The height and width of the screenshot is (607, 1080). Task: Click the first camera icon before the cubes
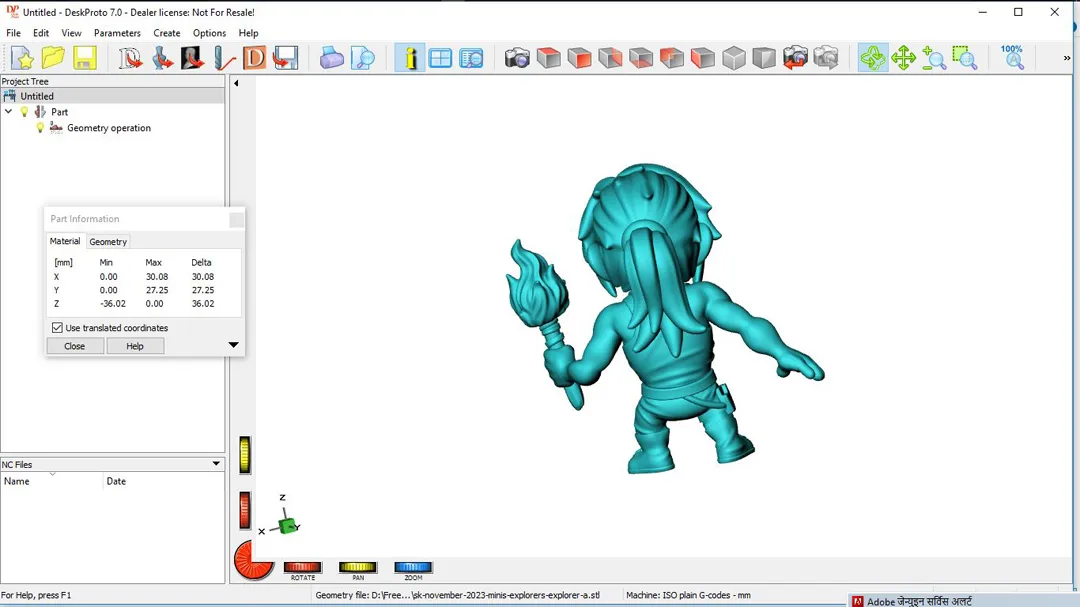coord(517,58)
